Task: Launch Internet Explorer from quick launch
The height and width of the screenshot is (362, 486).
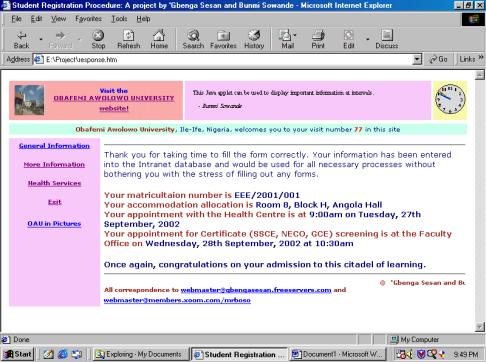Action: 63,354
